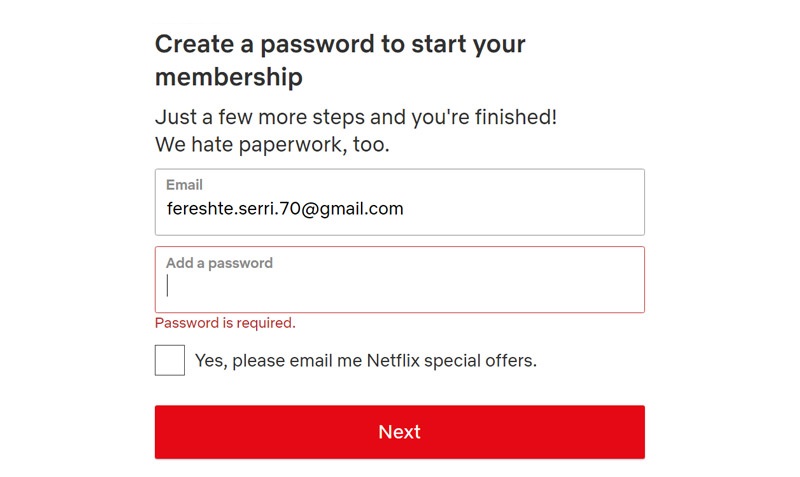This screenshot has width=800, height=477.
Task: Click the word 'Next' on the red button
Action: (x=399, y=432)
